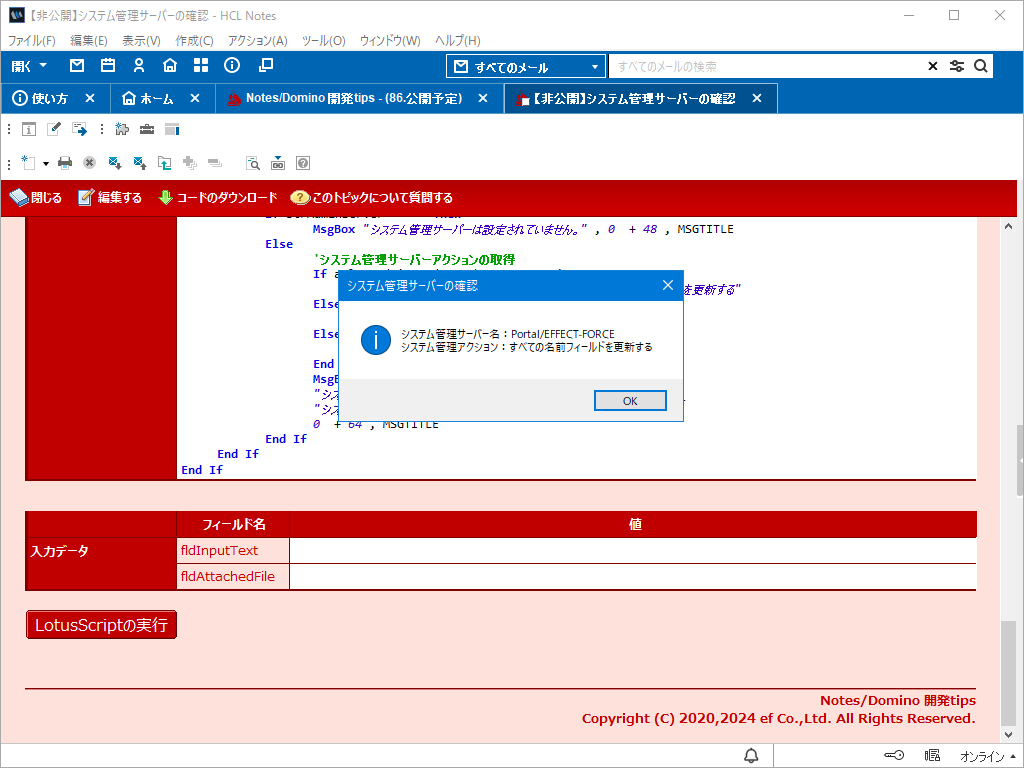
Task: Open the Contacts person icon
Action: tap(139, 66)
